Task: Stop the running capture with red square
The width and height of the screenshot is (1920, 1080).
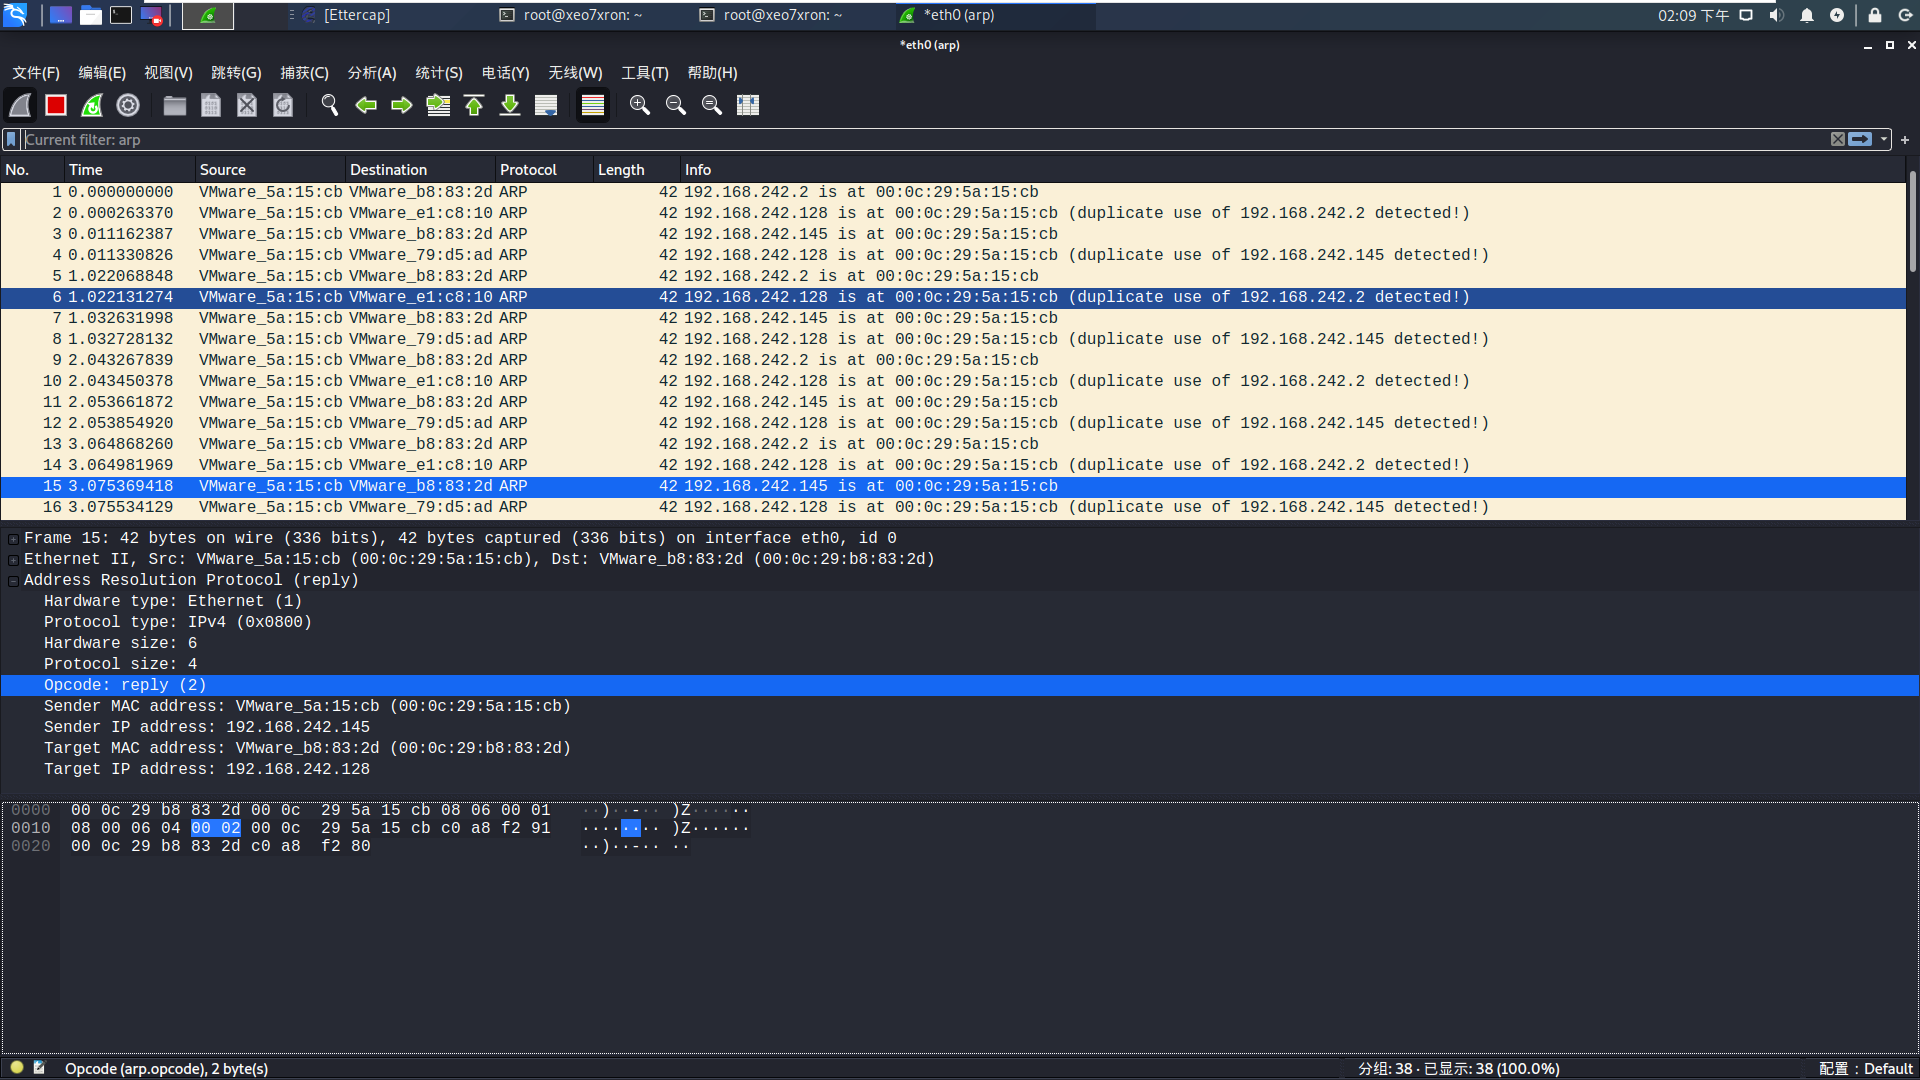Action: tap(56, 105)
